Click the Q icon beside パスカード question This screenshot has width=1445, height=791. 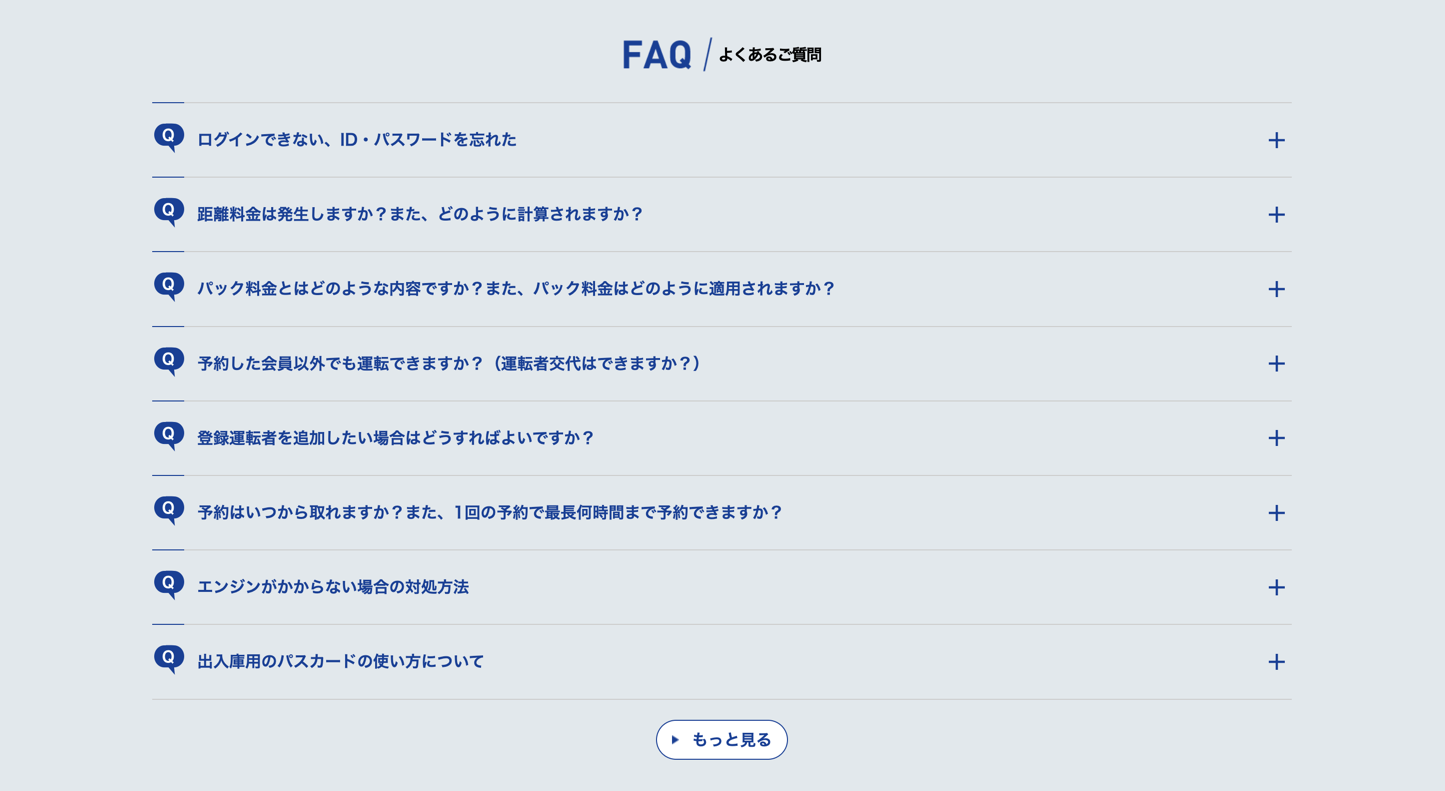pyautogui.click(x=169, y=659)
